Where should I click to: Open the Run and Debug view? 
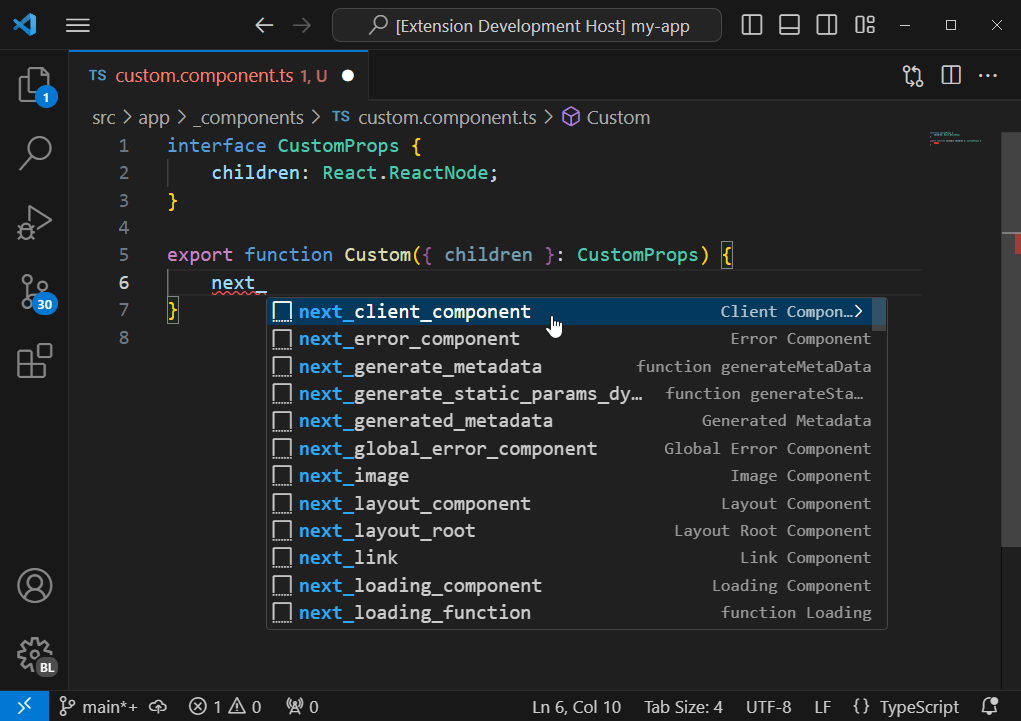point(35,222)
